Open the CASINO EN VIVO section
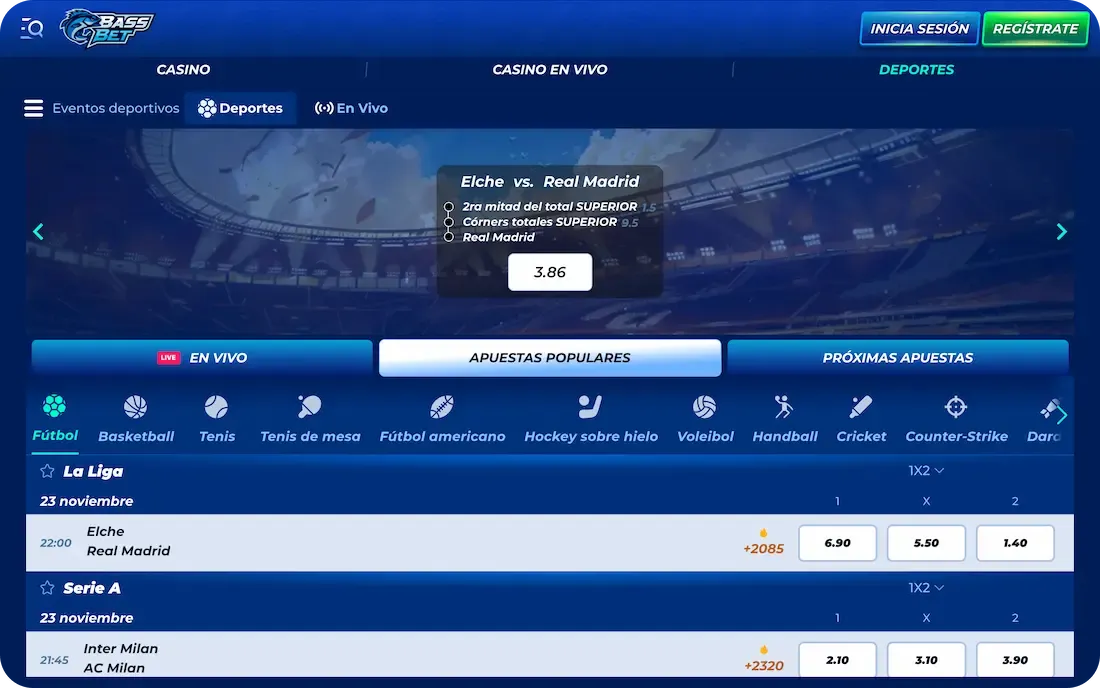The image size is (1100, 688). point(550,69)
